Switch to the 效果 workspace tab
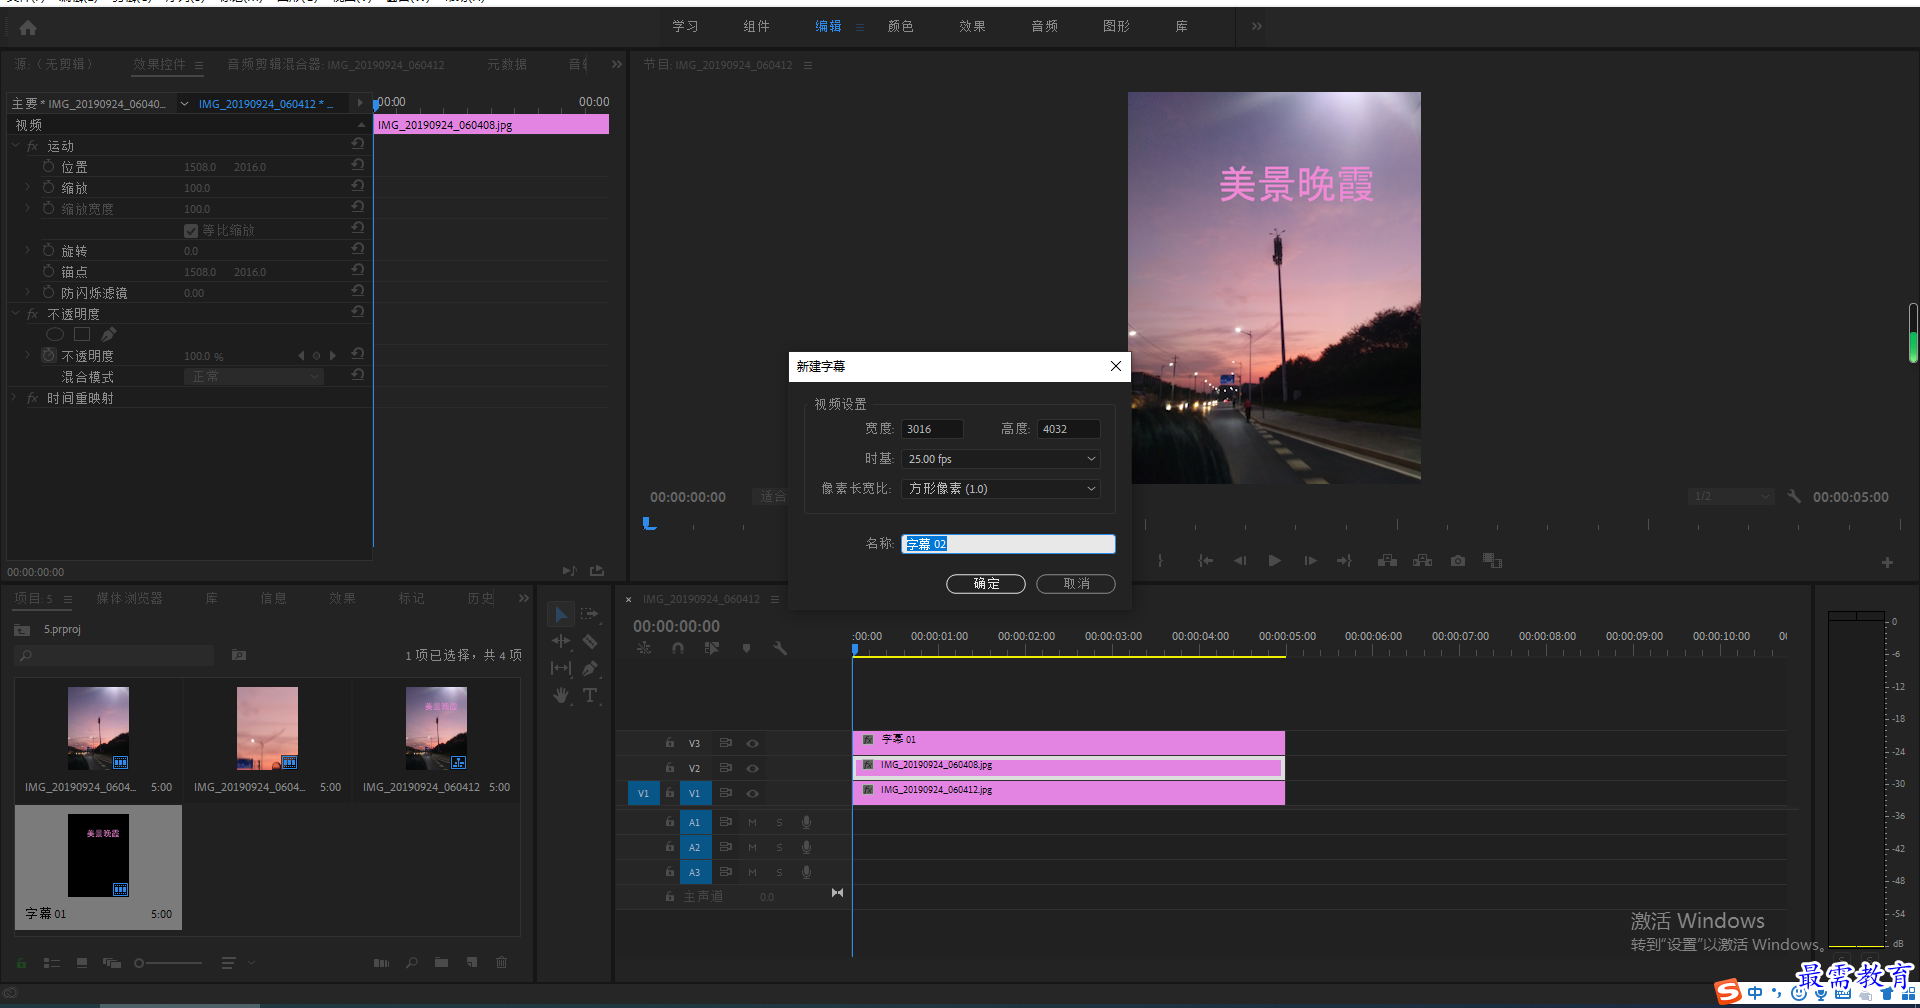 972,26
